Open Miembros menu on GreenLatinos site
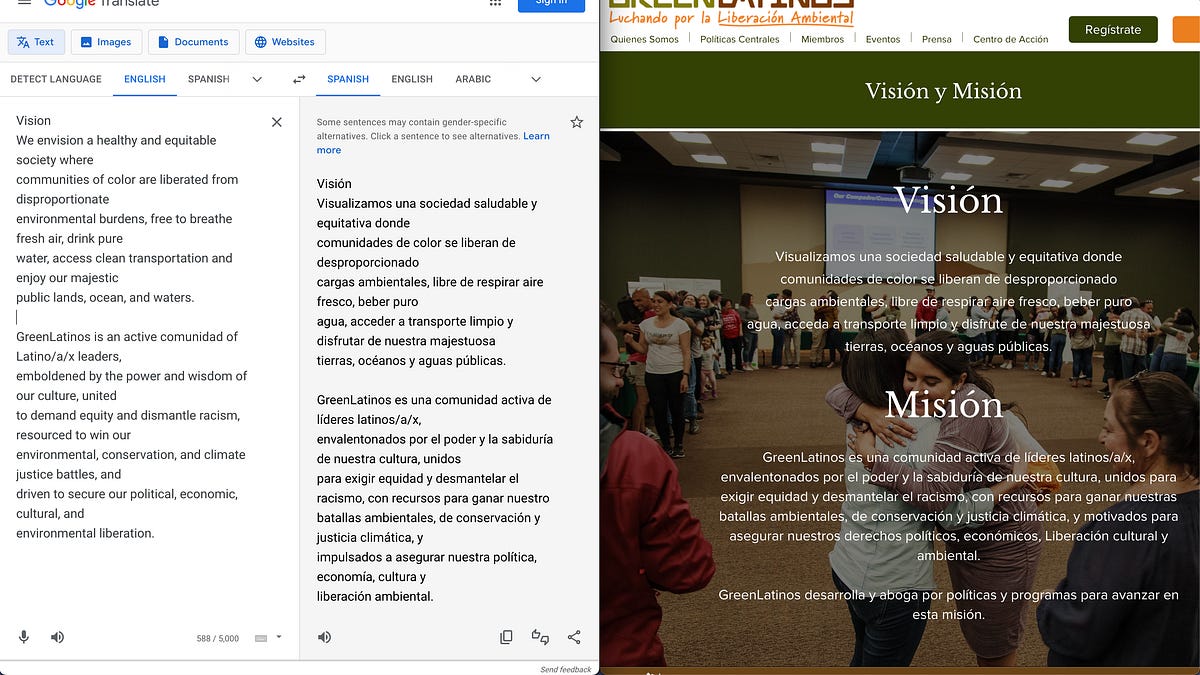The height and width of the screenshot is (675, 1200). click(x=823, y=39)
